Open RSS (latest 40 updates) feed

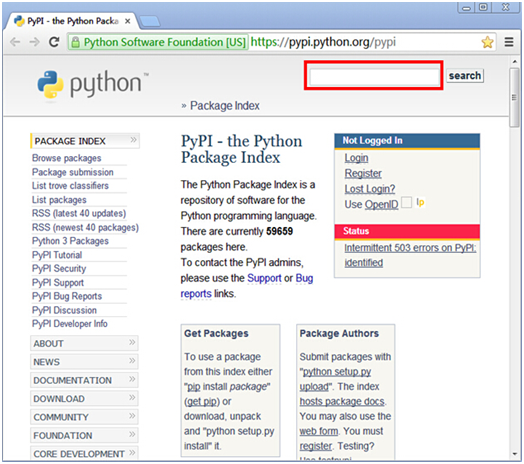coord(79,214)
